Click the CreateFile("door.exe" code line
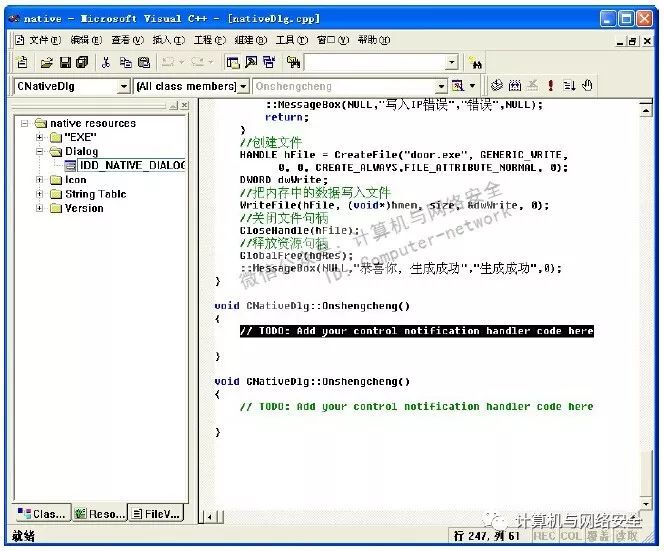The height and width of the screenshot is (551, 664). (x=404, y=155)
